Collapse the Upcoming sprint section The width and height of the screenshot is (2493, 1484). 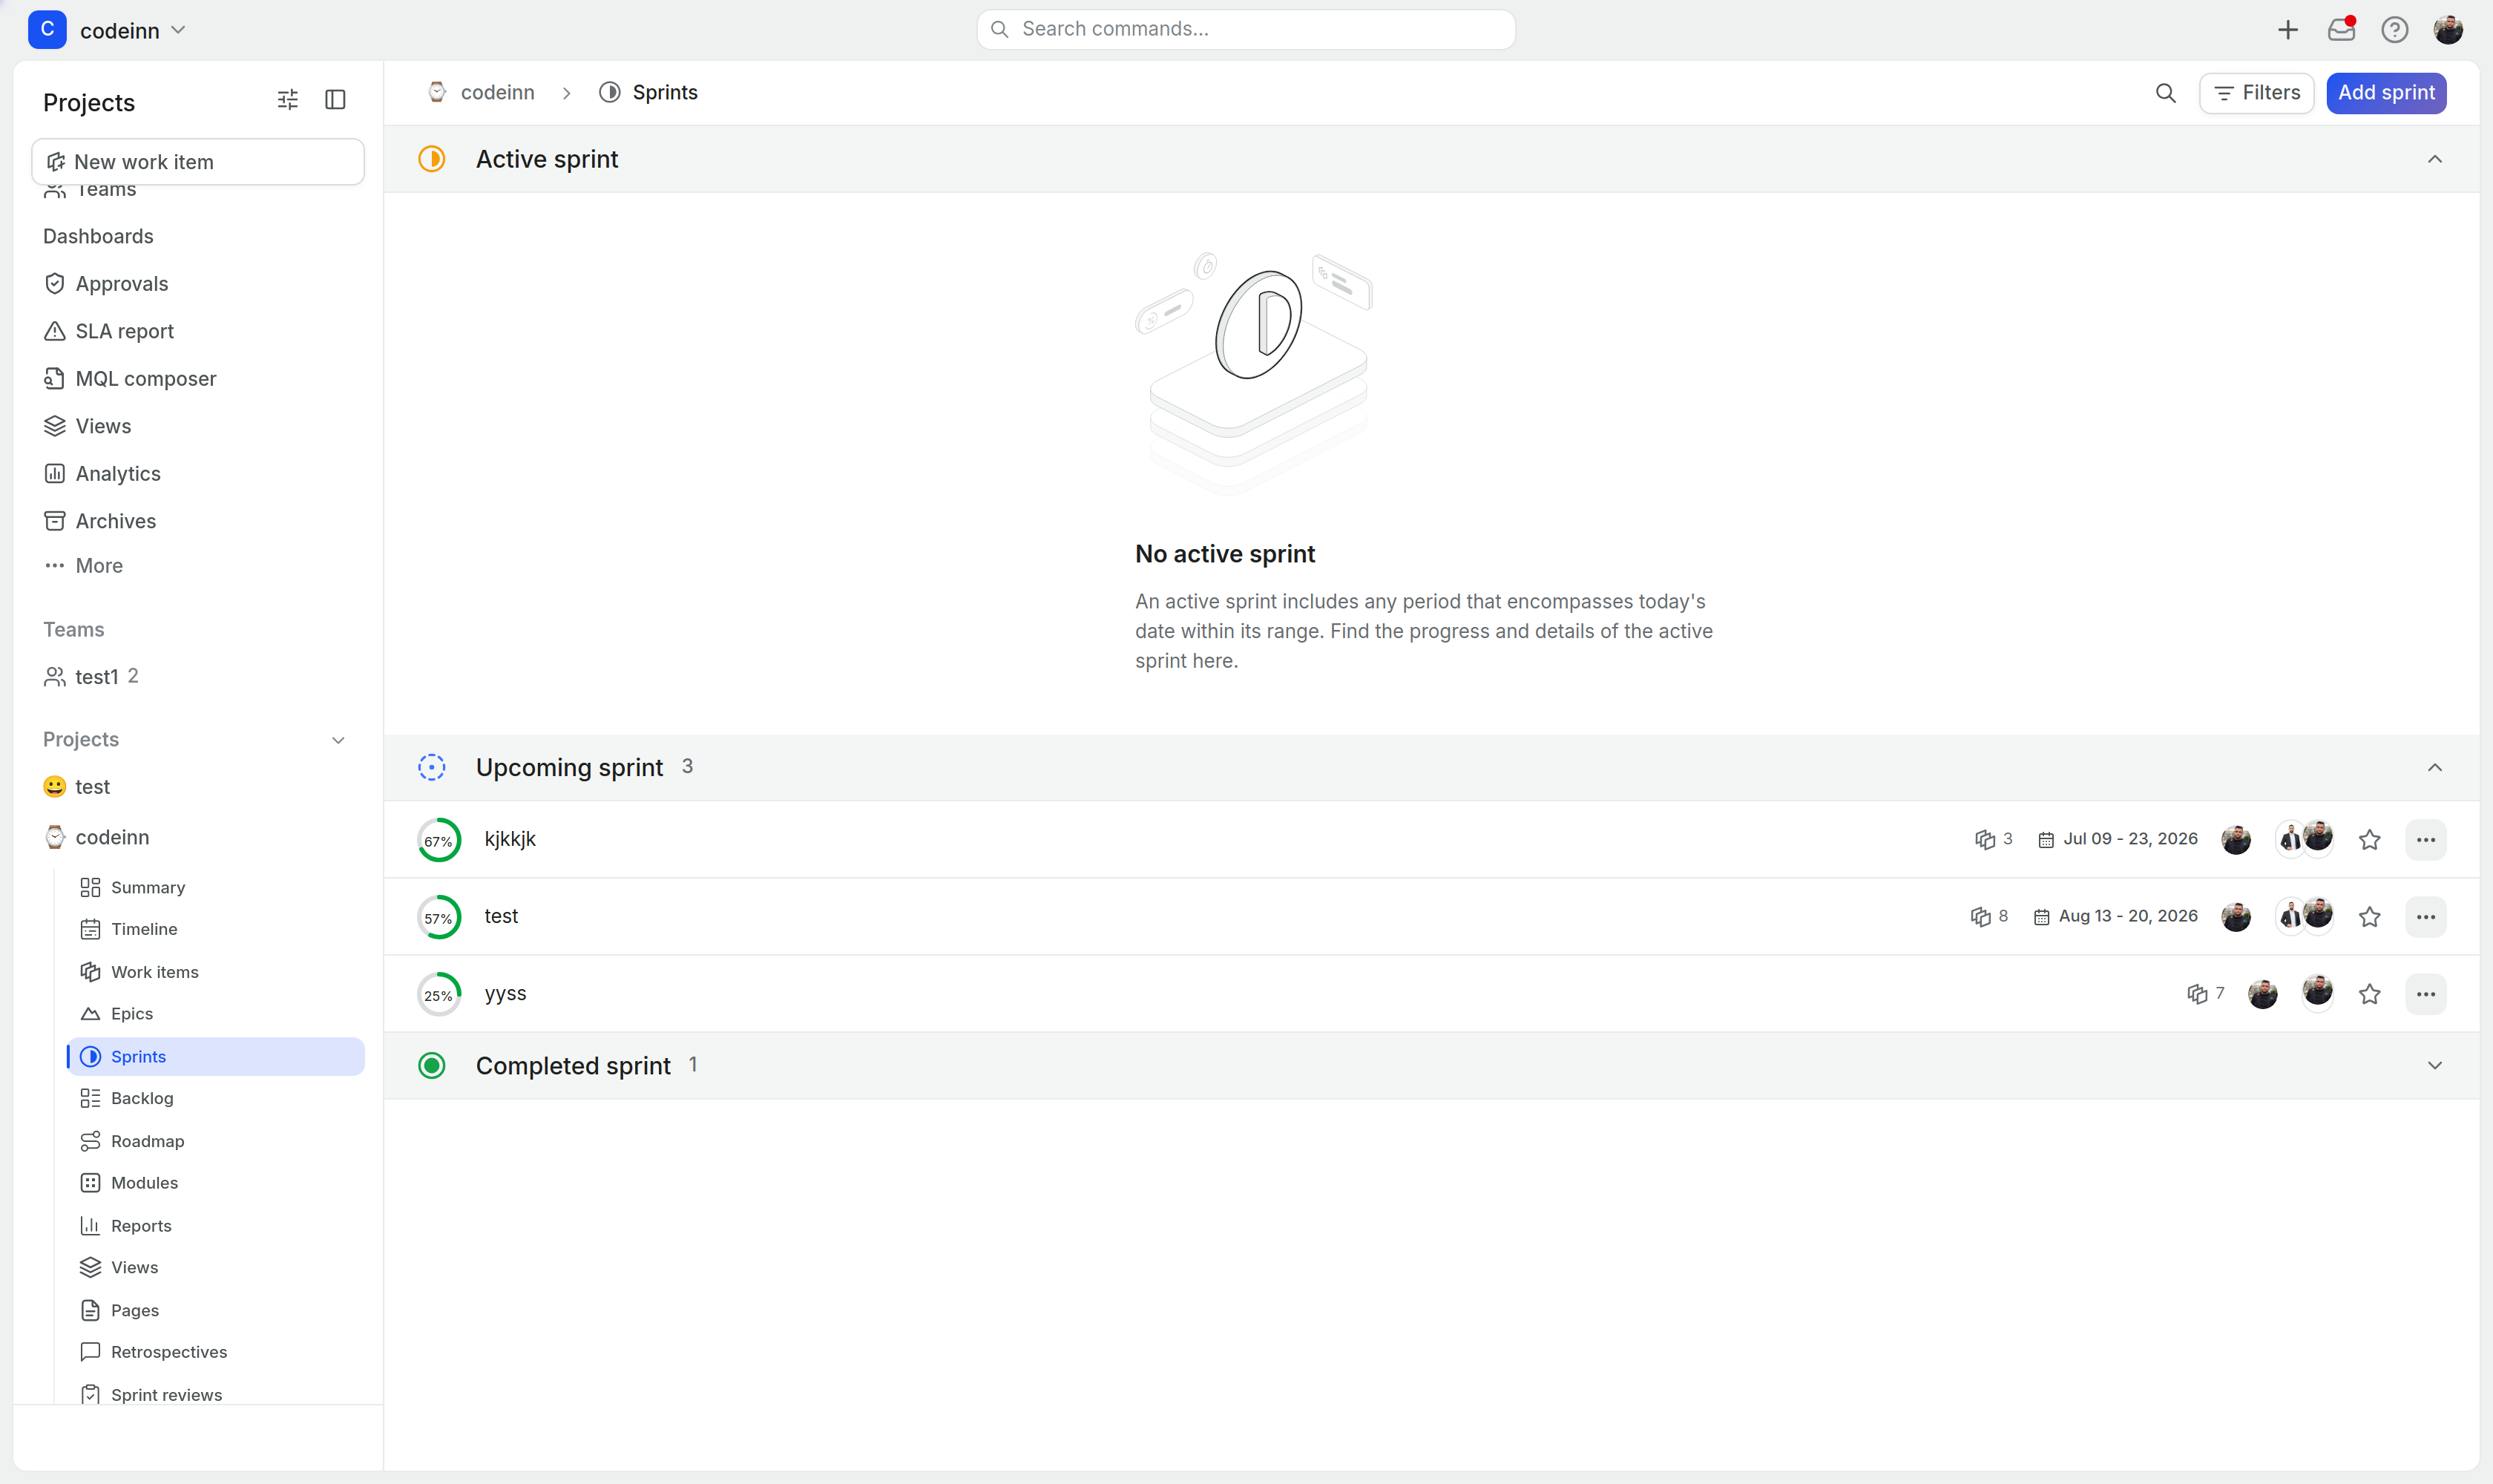(2434, 767)
